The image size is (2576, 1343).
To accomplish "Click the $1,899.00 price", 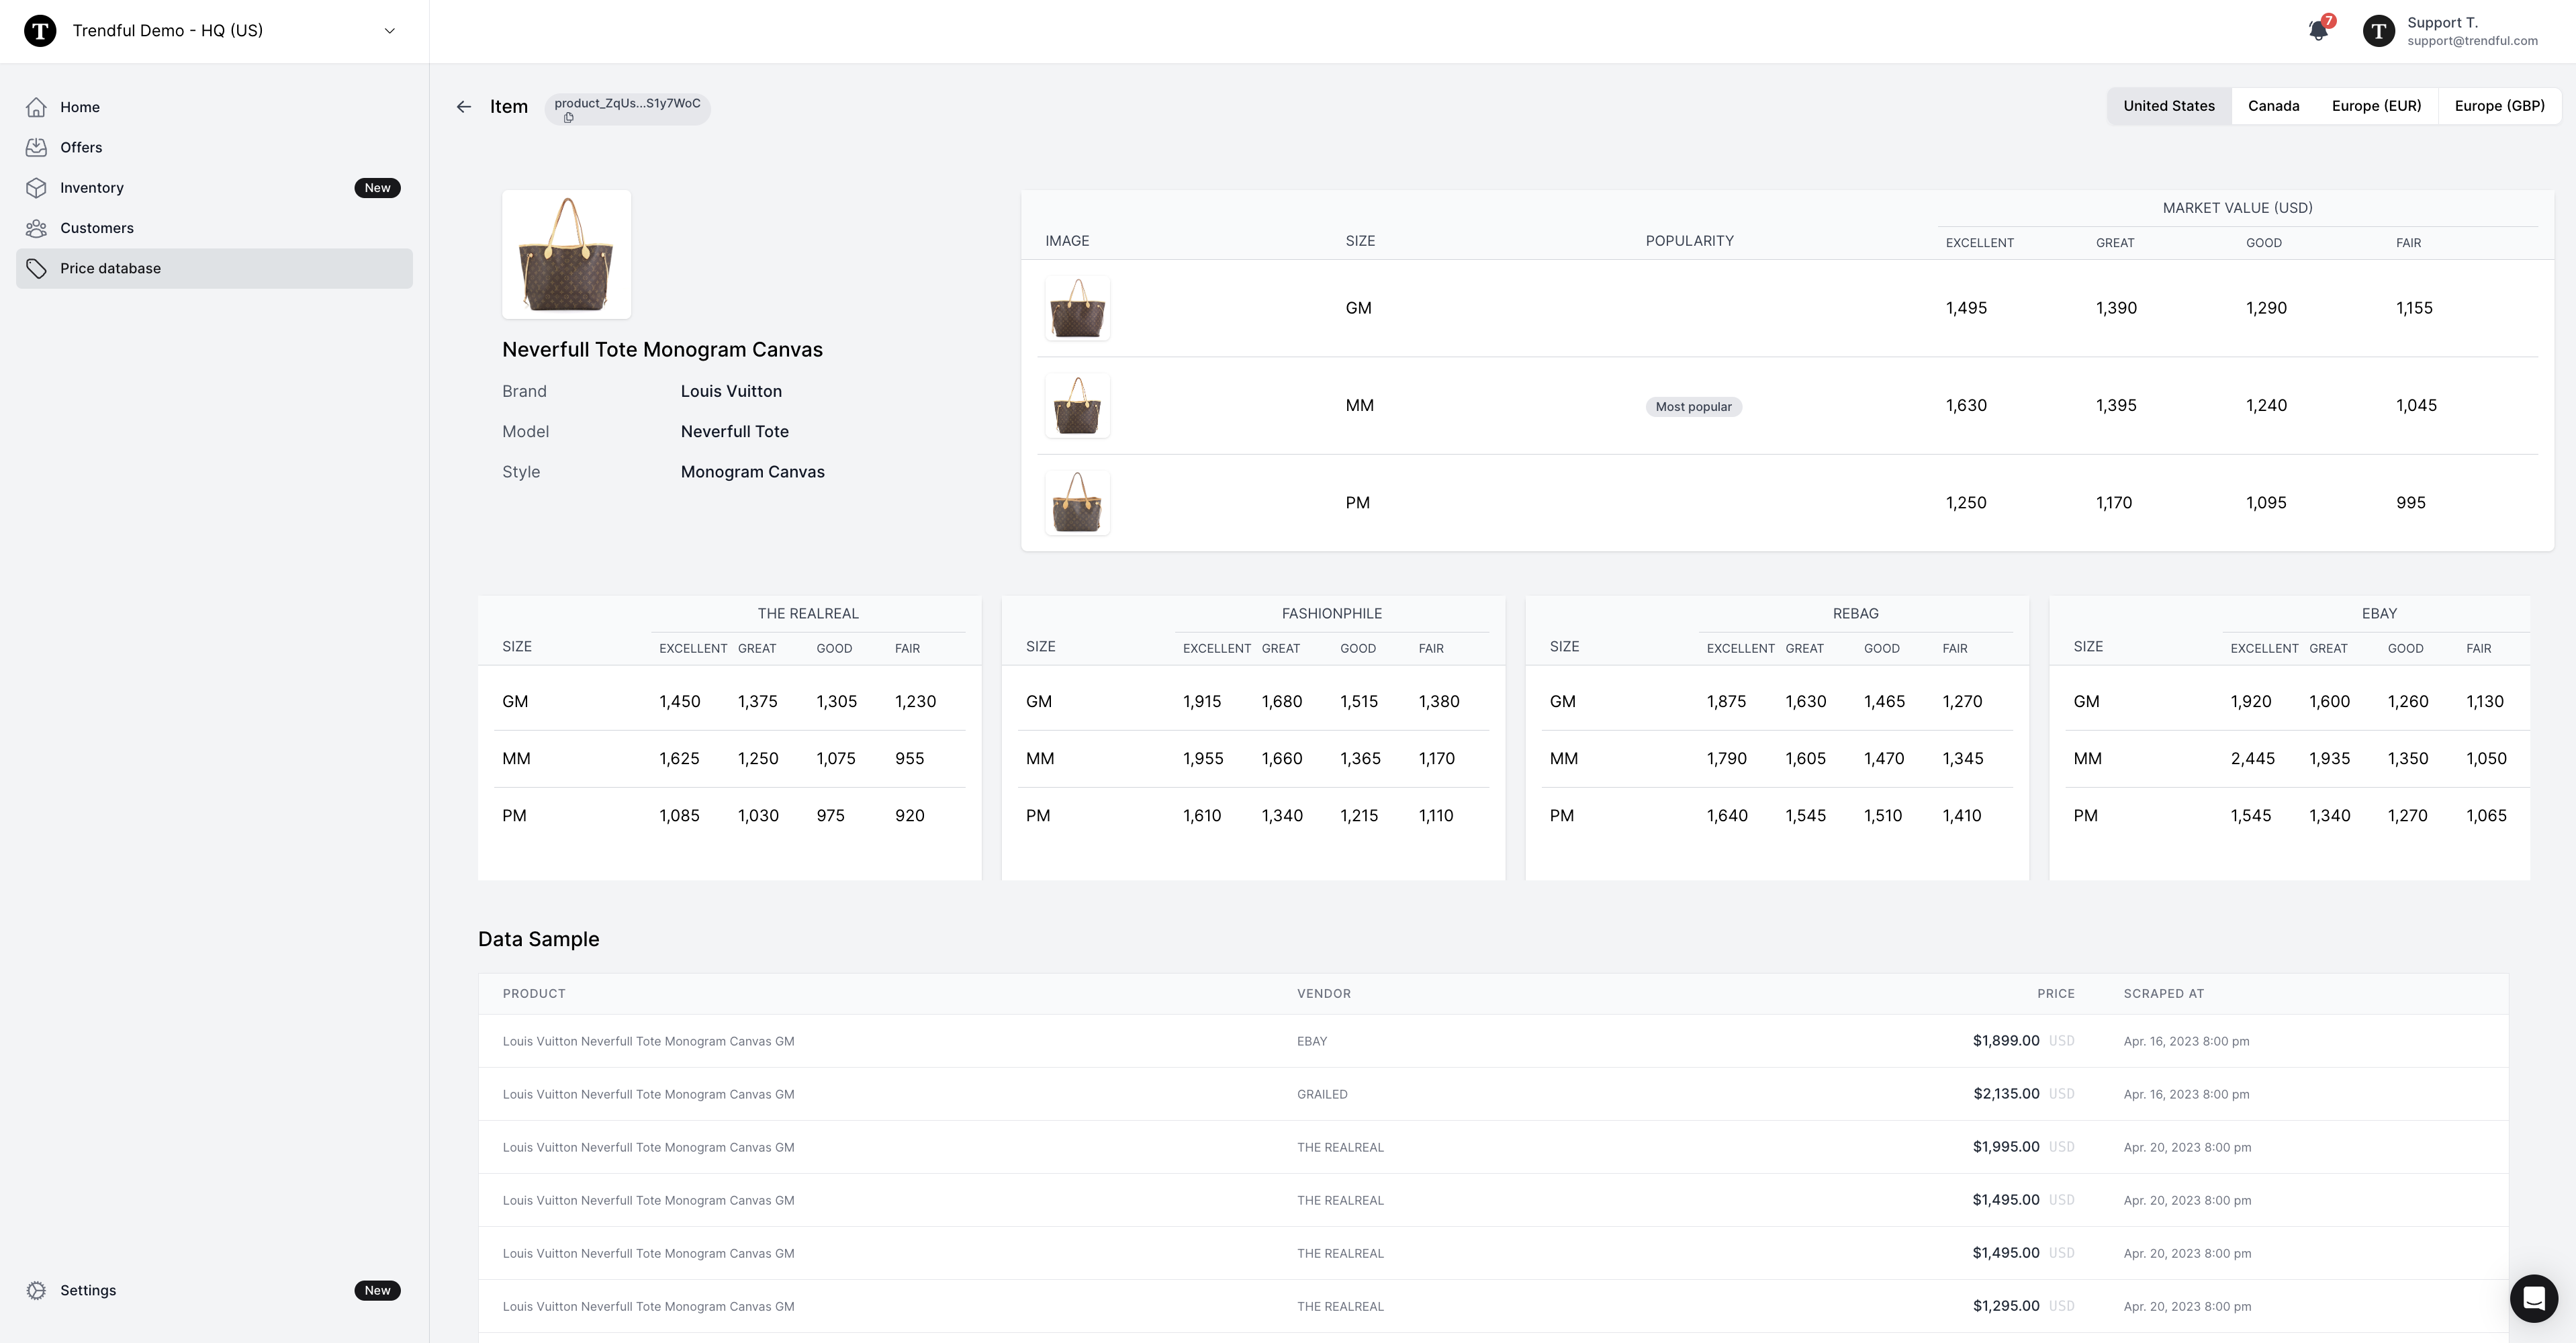I will click(2006, 1041).
